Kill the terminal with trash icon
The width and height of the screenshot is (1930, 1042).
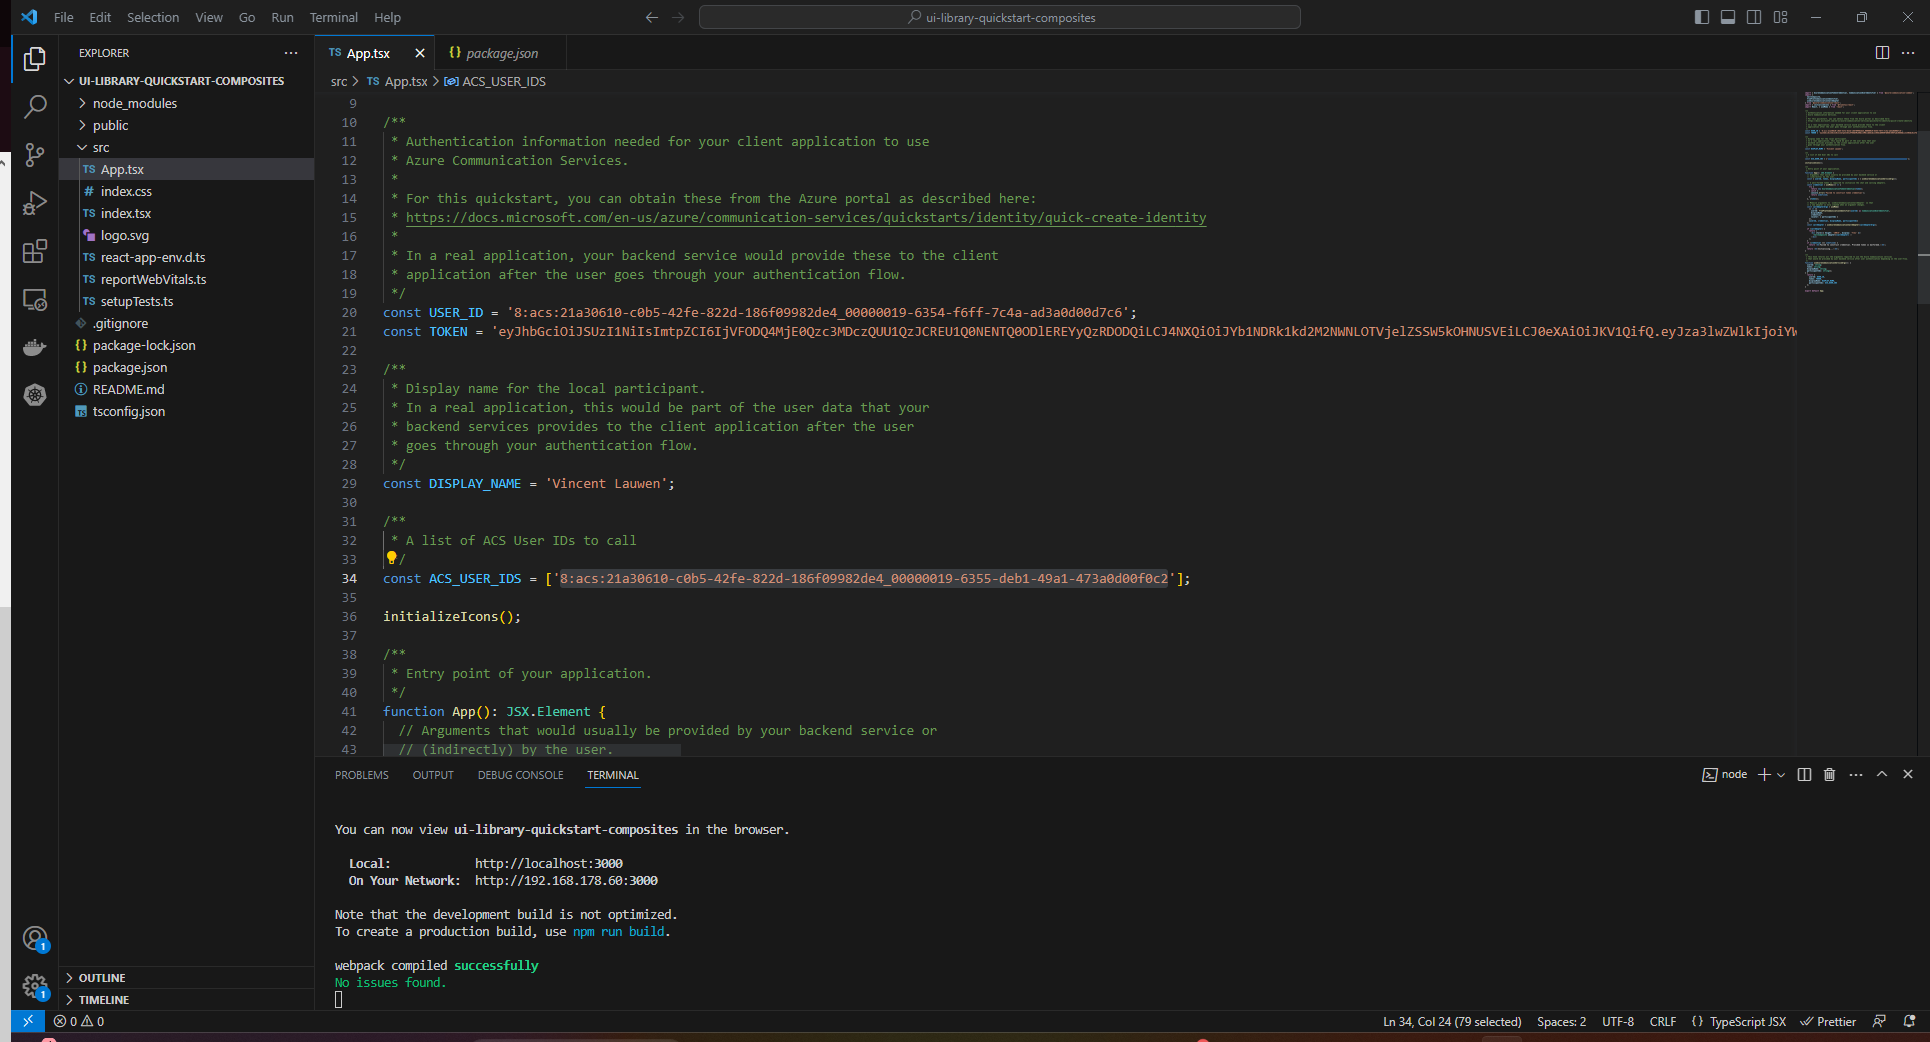click(1830, 775)
